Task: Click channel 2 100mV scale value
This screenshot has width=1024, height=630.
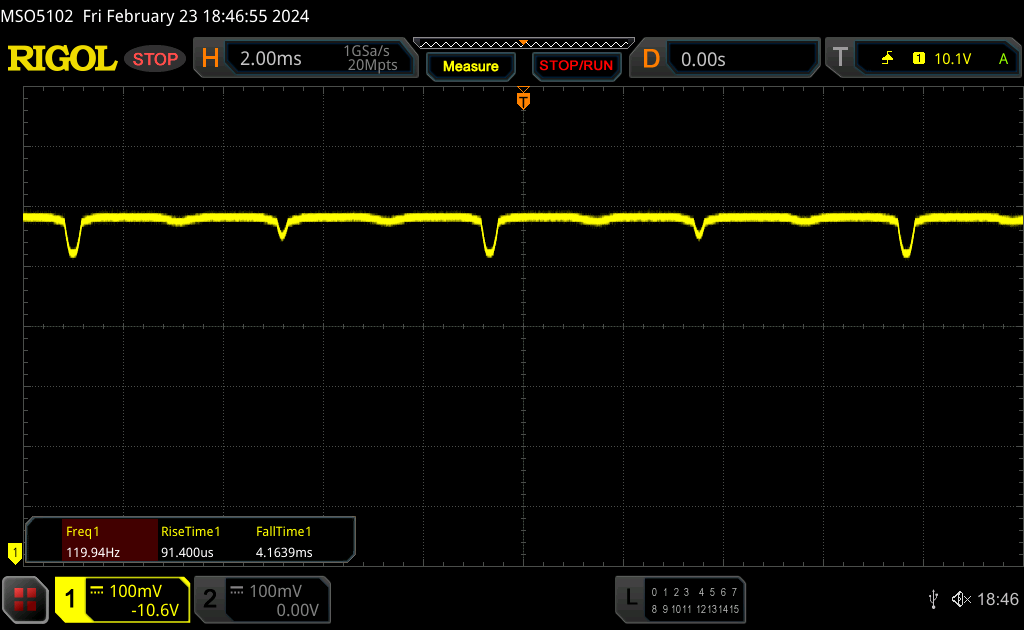Action: 276,591
